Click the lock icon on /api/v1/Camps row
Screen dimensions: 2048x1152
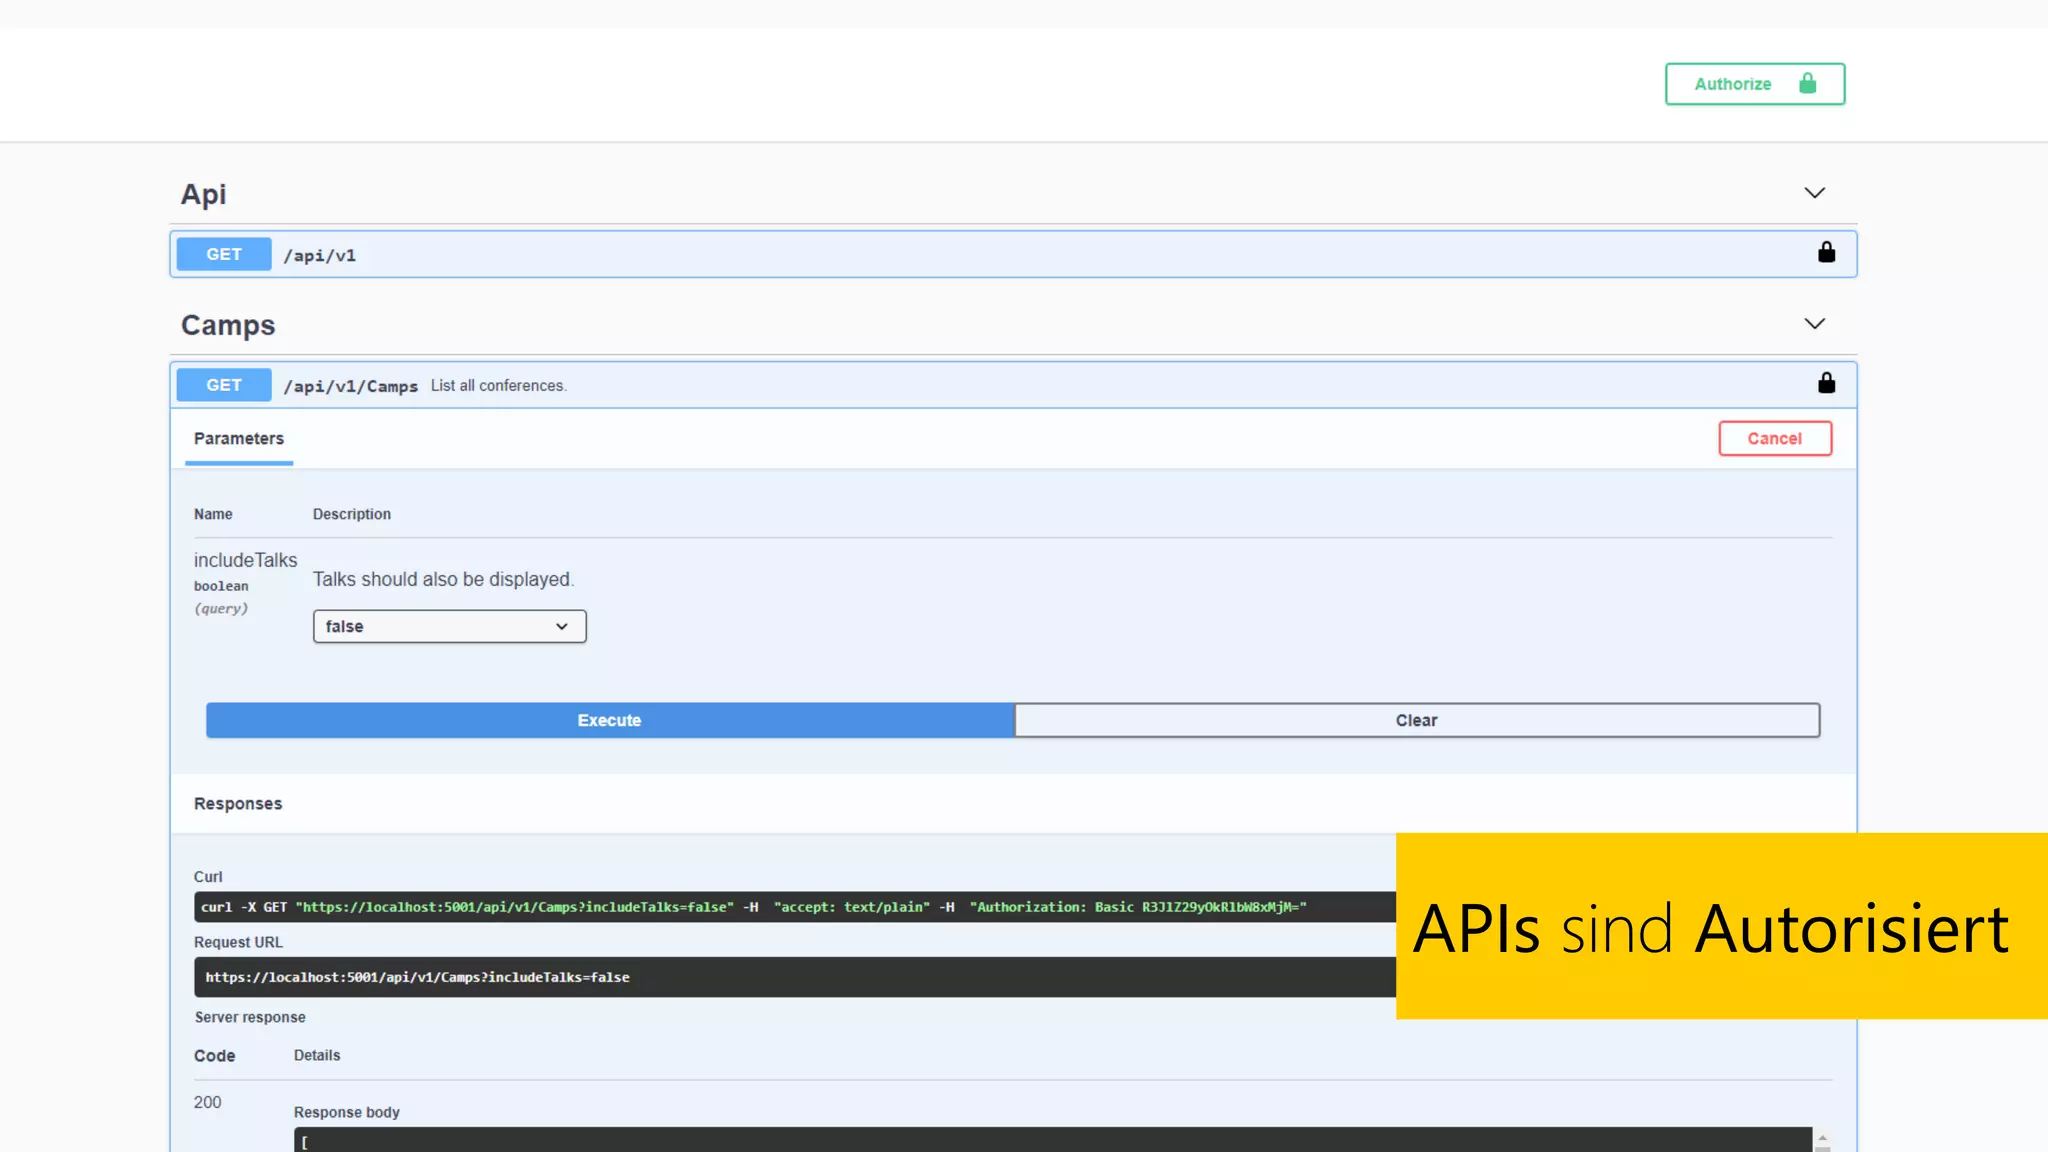[1826, 383]
